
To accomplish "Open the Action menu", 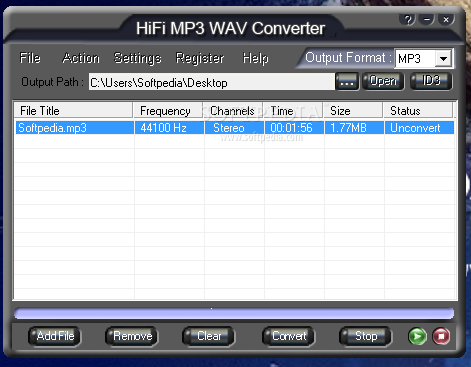I will click(81, 58).
